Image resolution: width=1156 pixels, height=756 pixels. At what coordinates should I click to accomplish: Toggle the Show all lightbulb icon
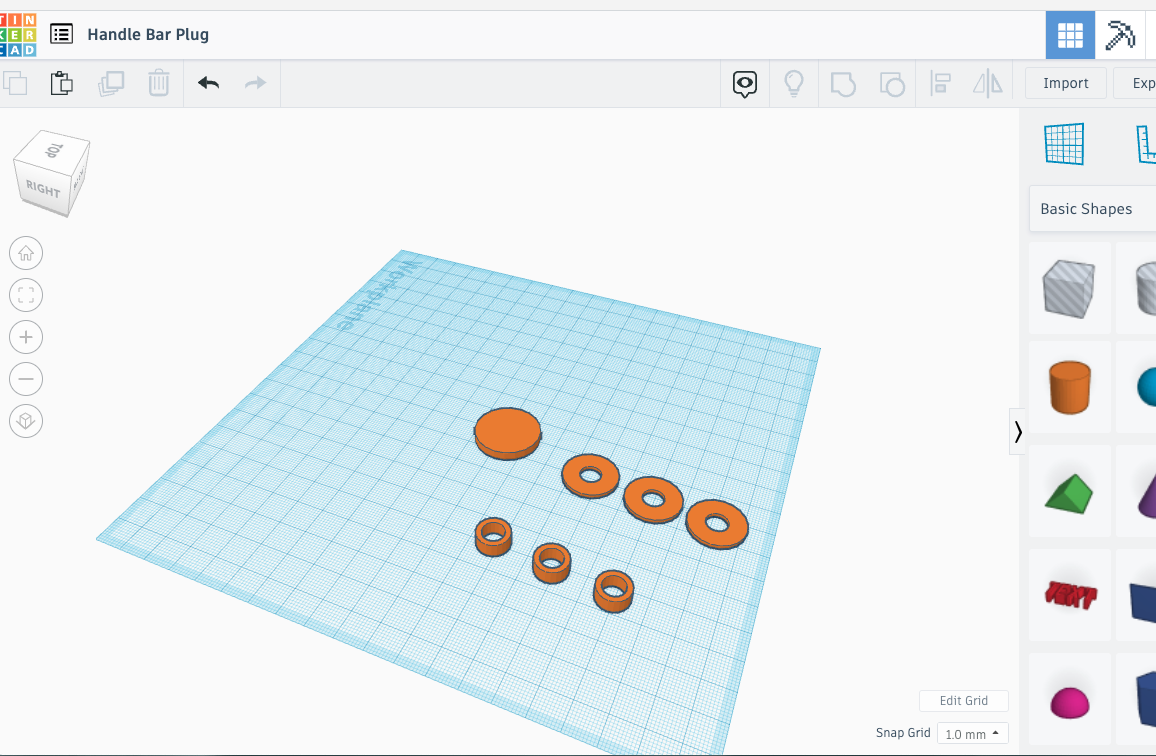tap(793, 83)
